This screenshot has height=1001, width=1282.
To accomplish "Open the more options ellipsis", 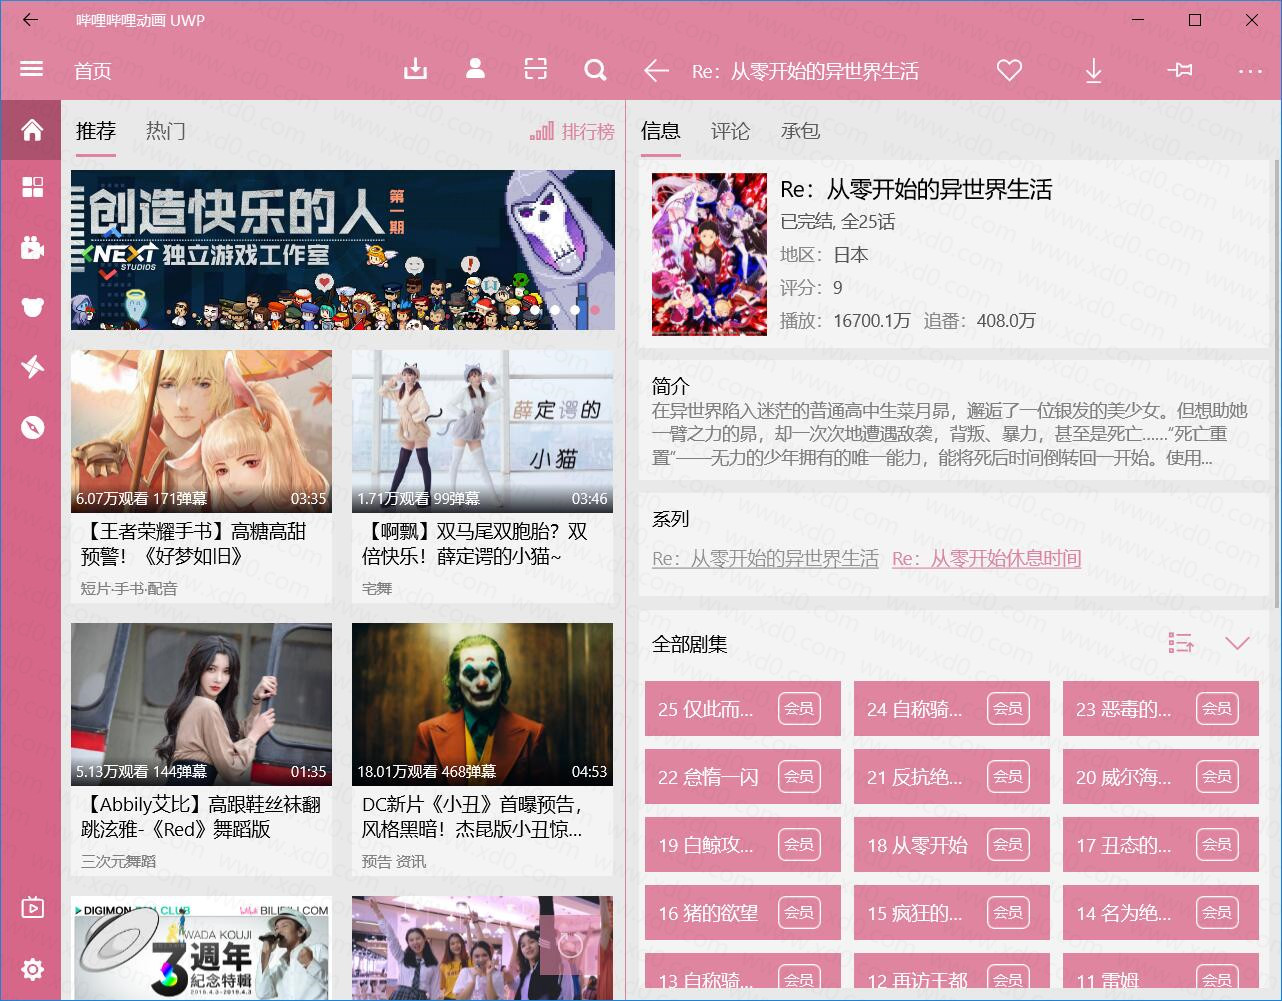I will point(1250,71).
